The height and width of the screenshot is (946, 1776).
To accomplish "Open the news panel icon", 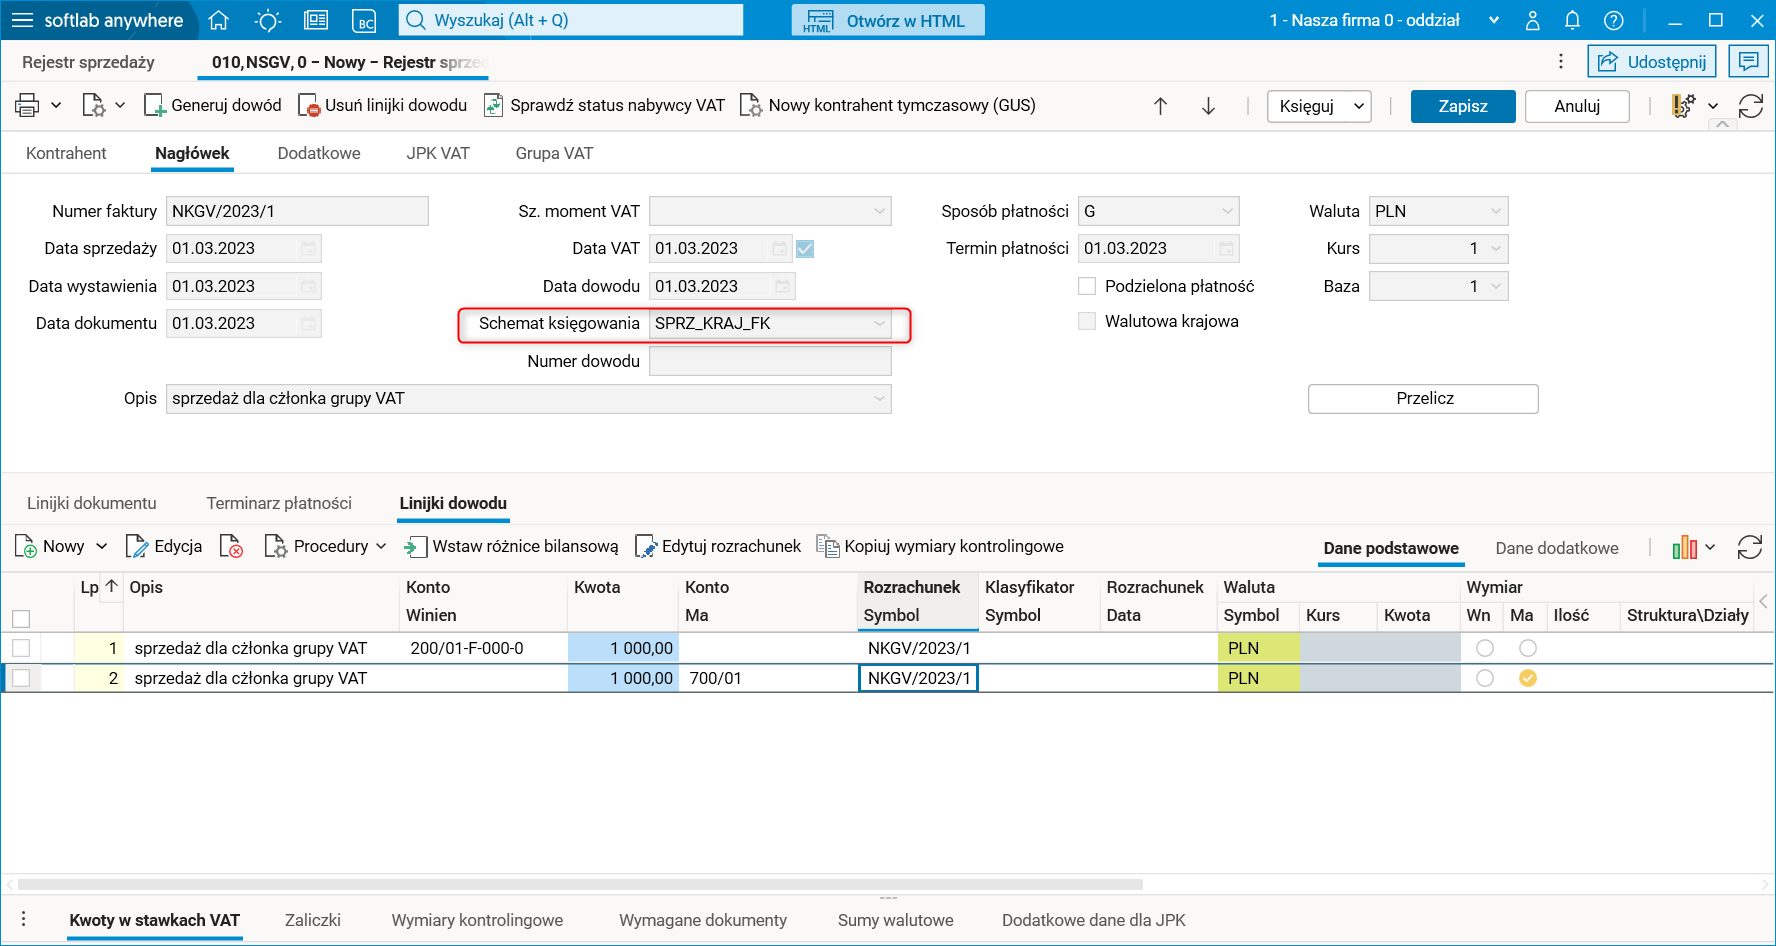I will point(316,20).
